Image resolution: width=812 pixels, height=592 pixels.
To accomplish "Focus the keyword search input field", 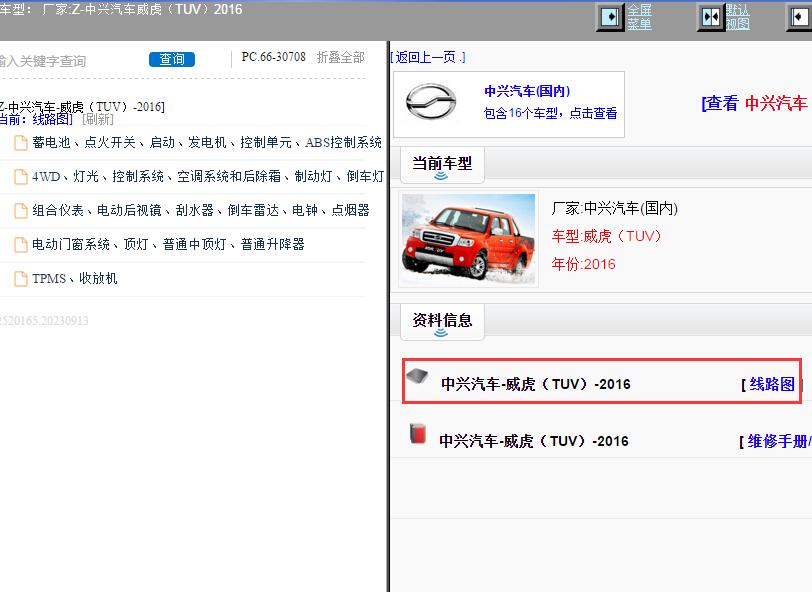I will pos(67,61).
